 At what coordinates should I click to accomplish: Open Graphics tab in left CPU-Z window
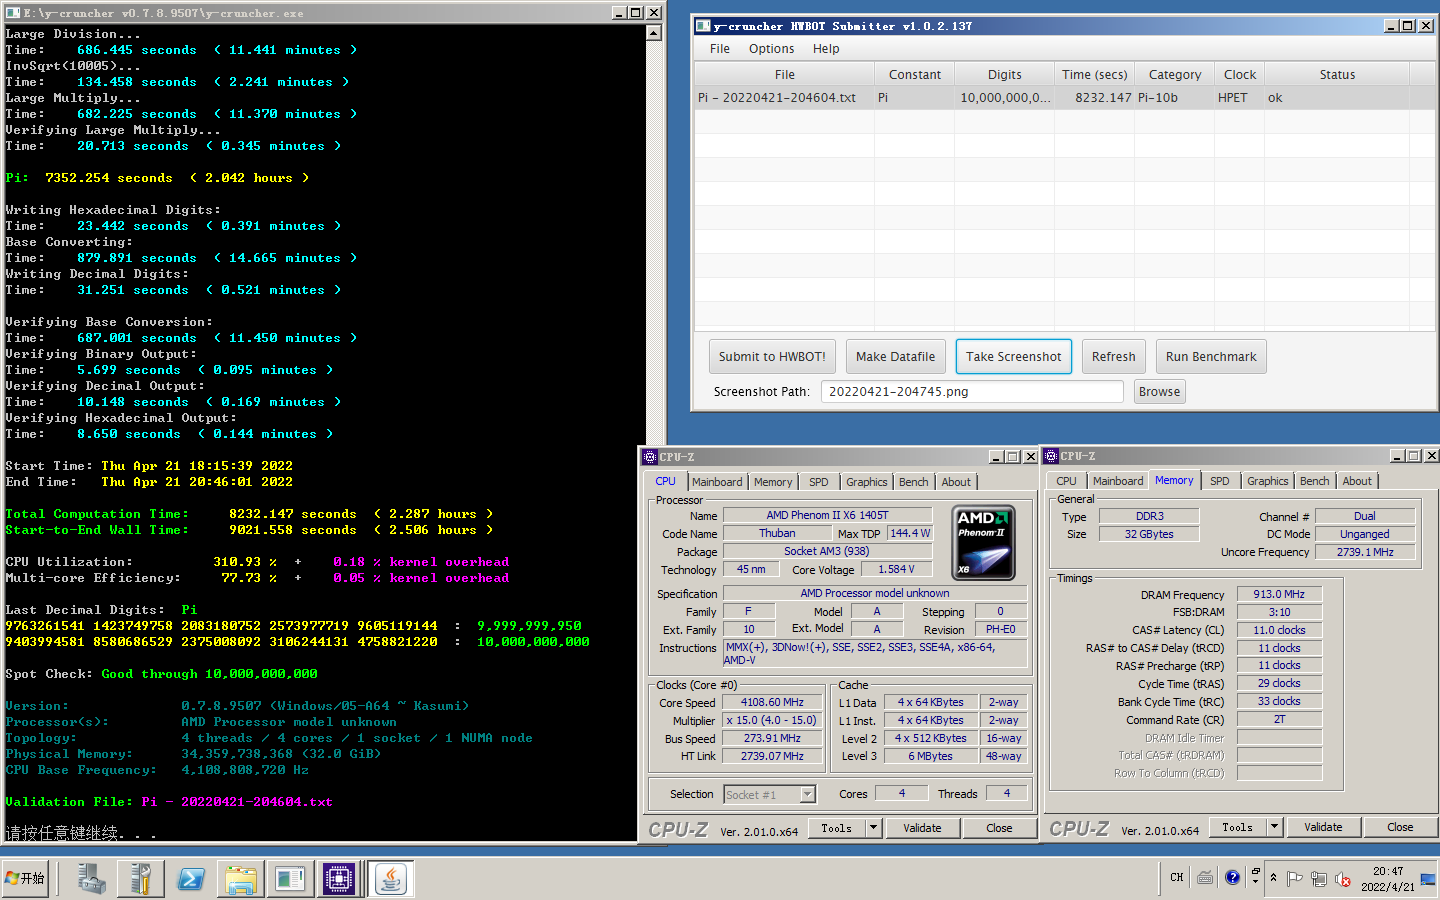pyautogui.click(x=867, y=482)
